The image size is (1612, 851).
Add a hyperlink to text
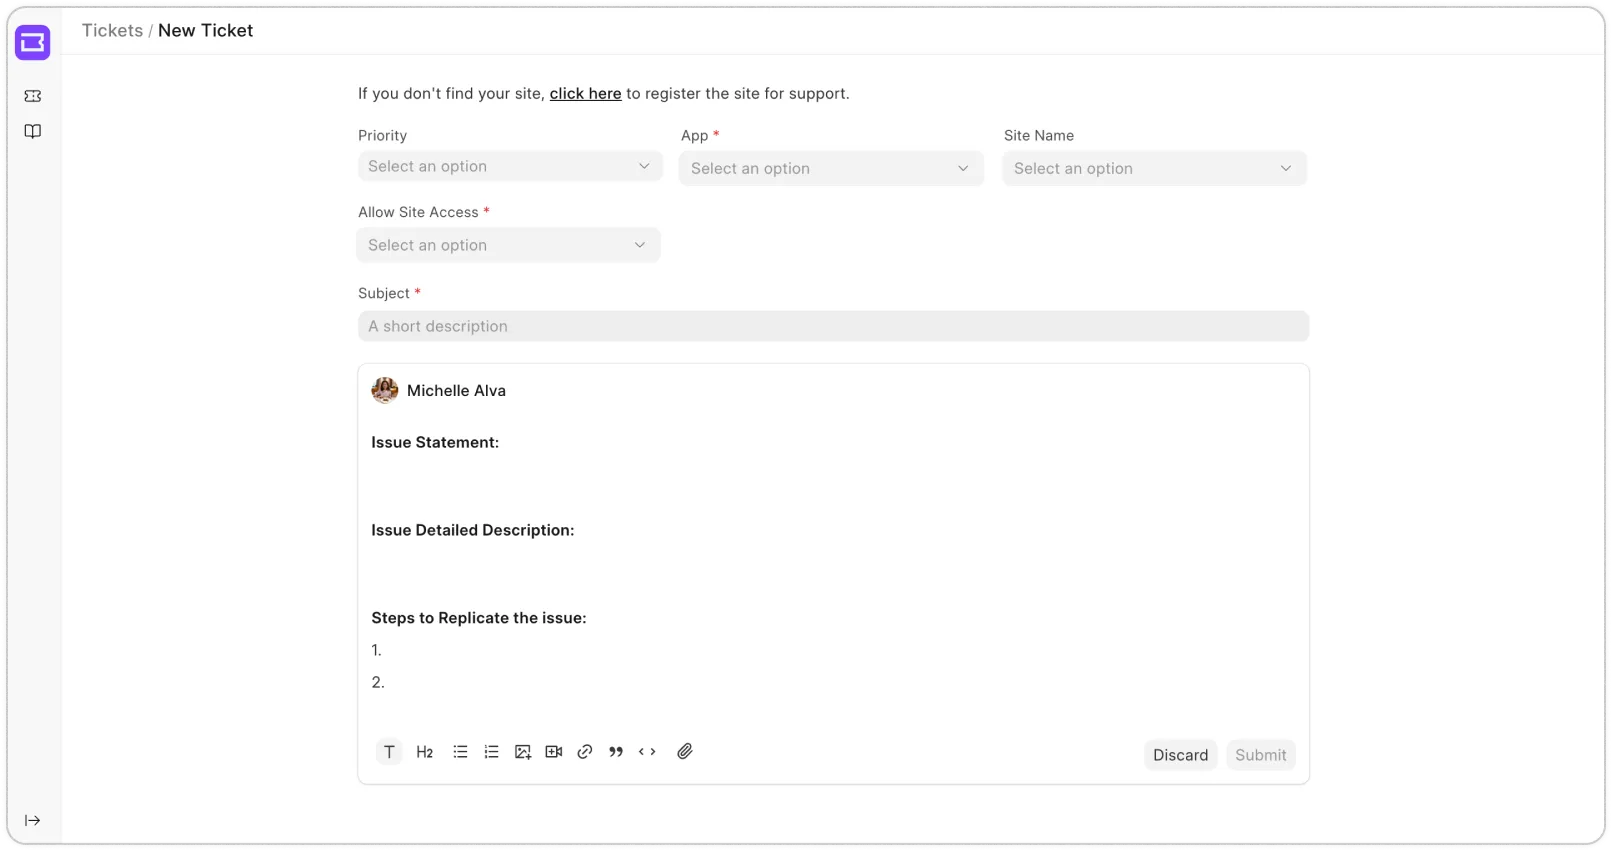(585, 752)
